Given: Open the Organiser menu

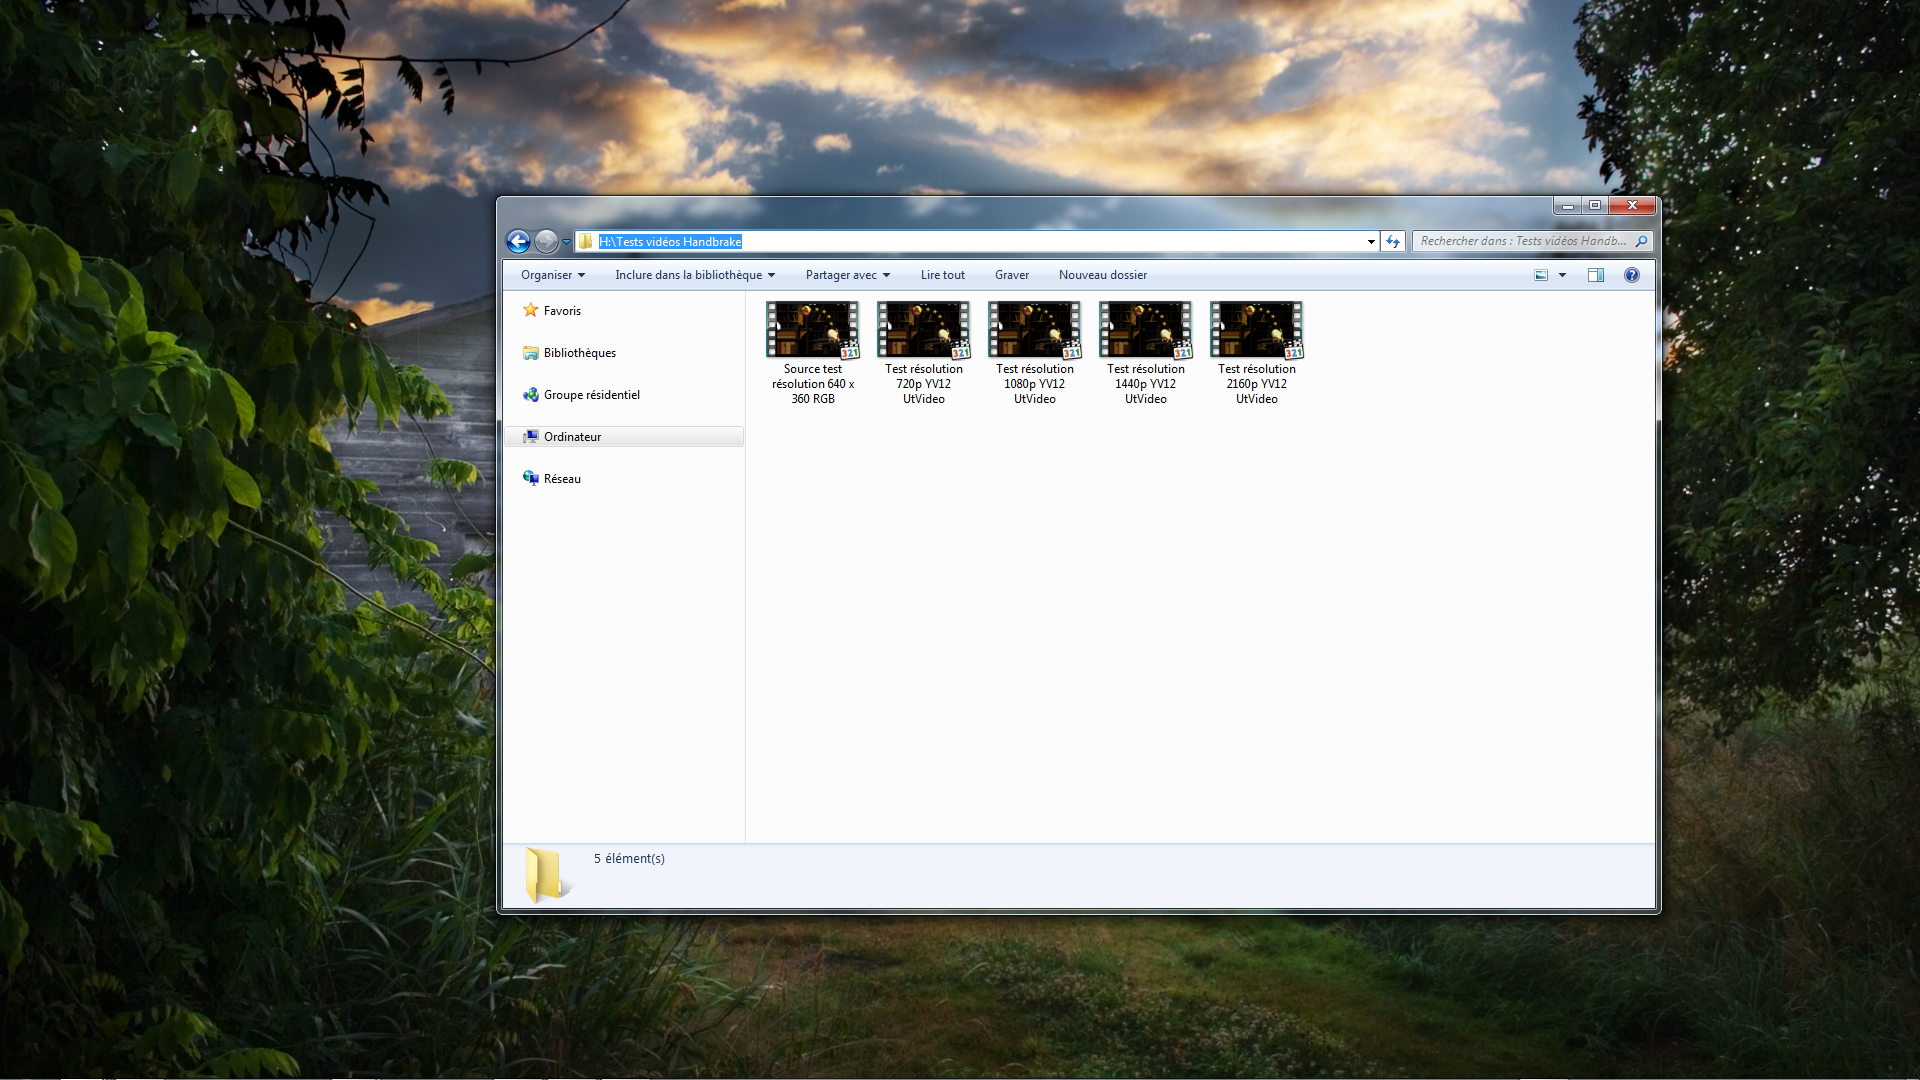Looking at the screenshot, I should click(x=553, y=275).
